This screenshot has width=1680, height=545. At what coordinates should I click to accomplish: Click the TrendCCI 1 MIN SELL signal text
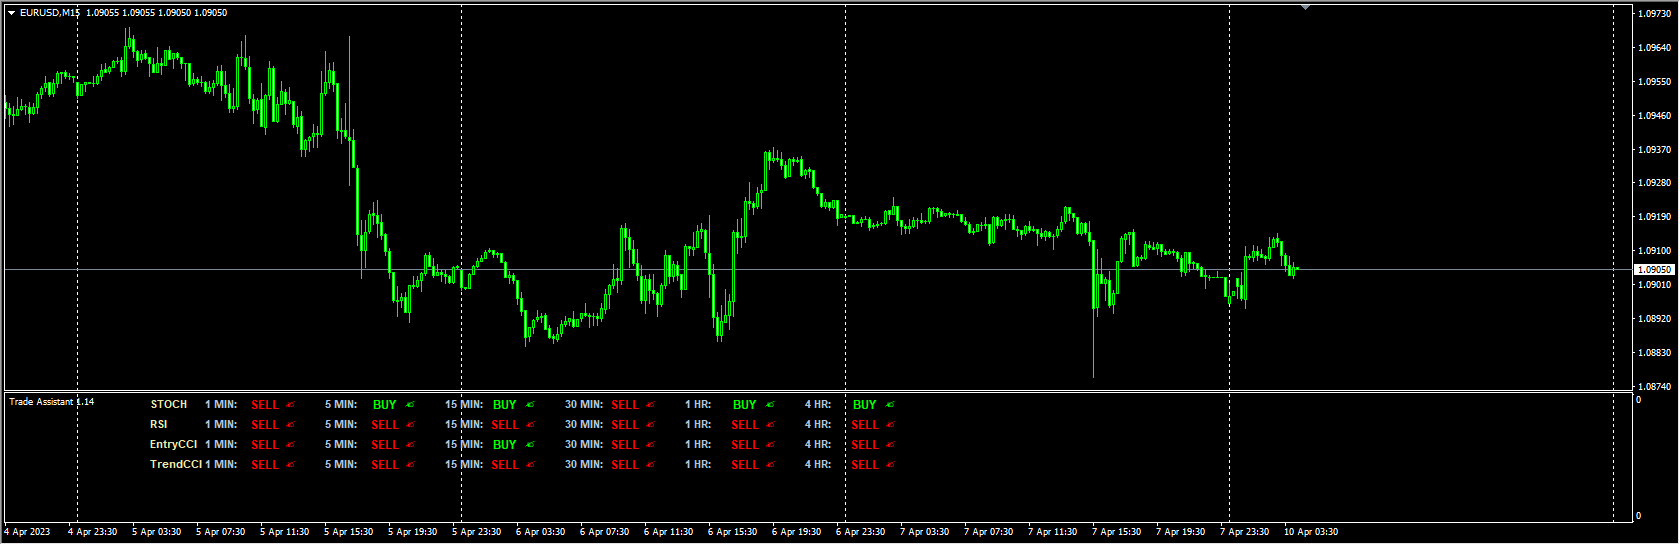tap(265, 465)
